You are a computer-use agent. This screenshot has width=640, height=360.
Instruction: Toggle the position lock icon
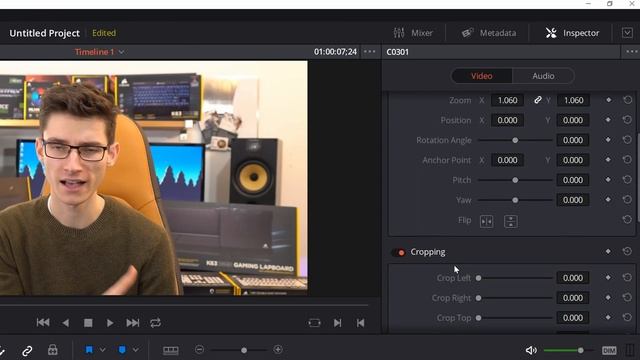(x=53, y=350)
